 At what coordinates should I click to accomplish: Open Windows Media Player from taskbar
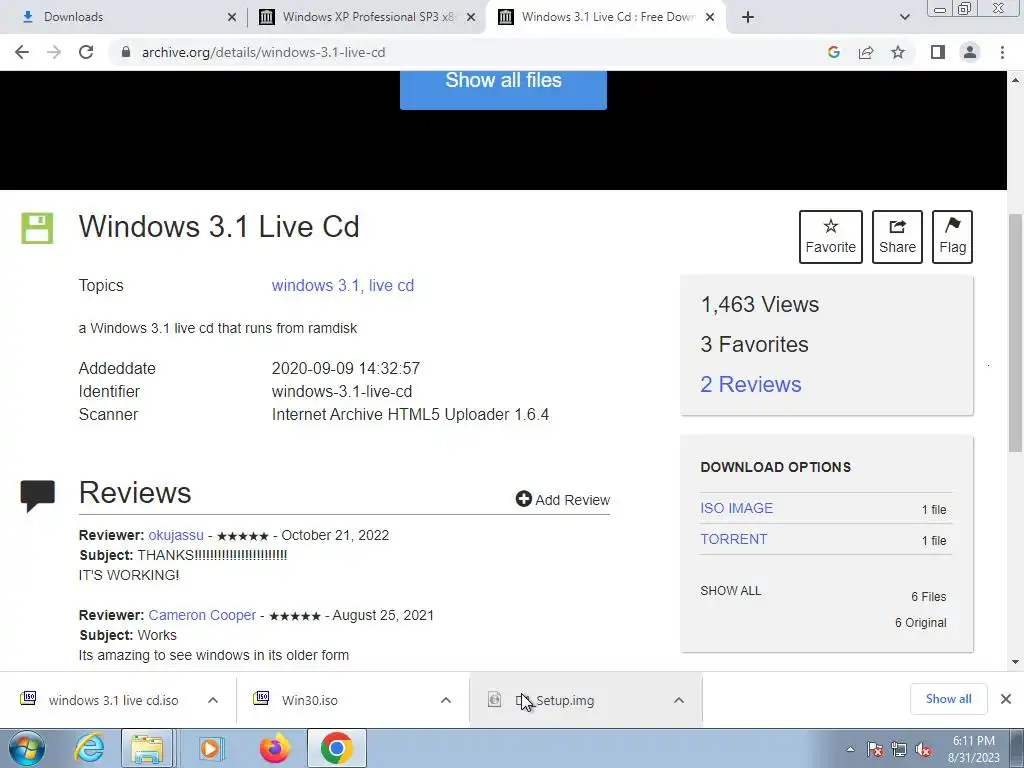tap(210, 748)
